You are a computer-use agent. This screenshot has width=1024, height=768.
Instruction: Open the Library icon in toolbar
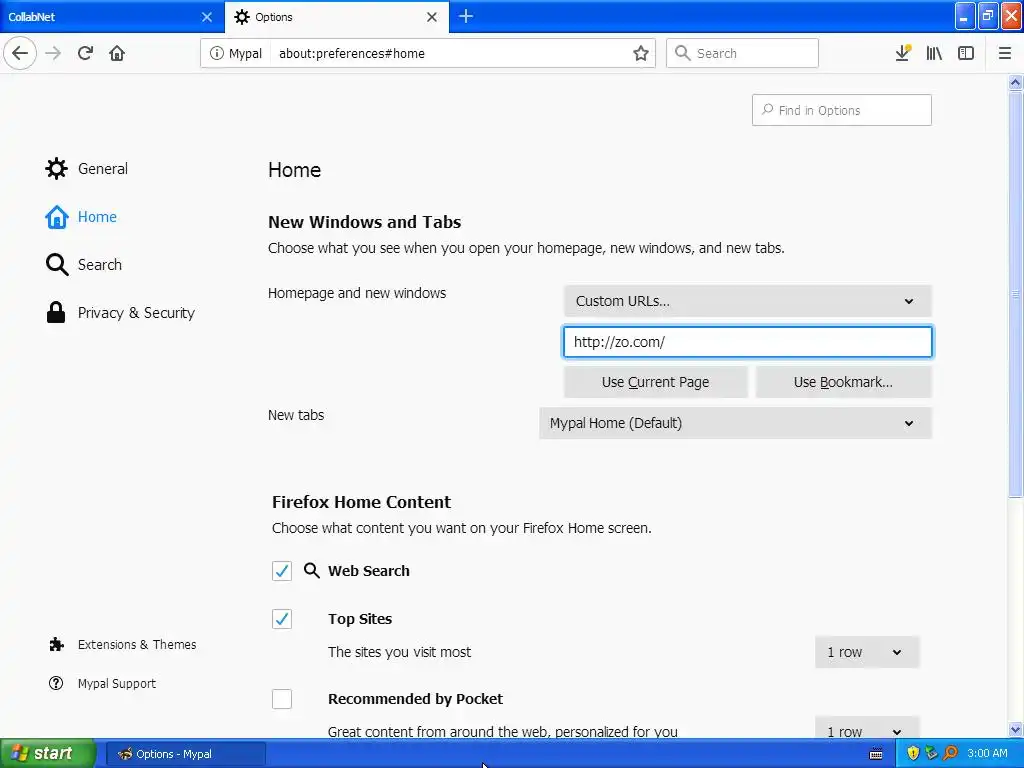click(934, 53)
